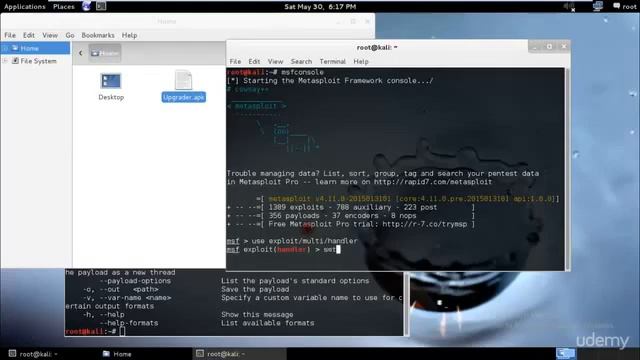The image size is (640, 360).
Task: Open the Places menu in top panel
Action: click(64, 7)
